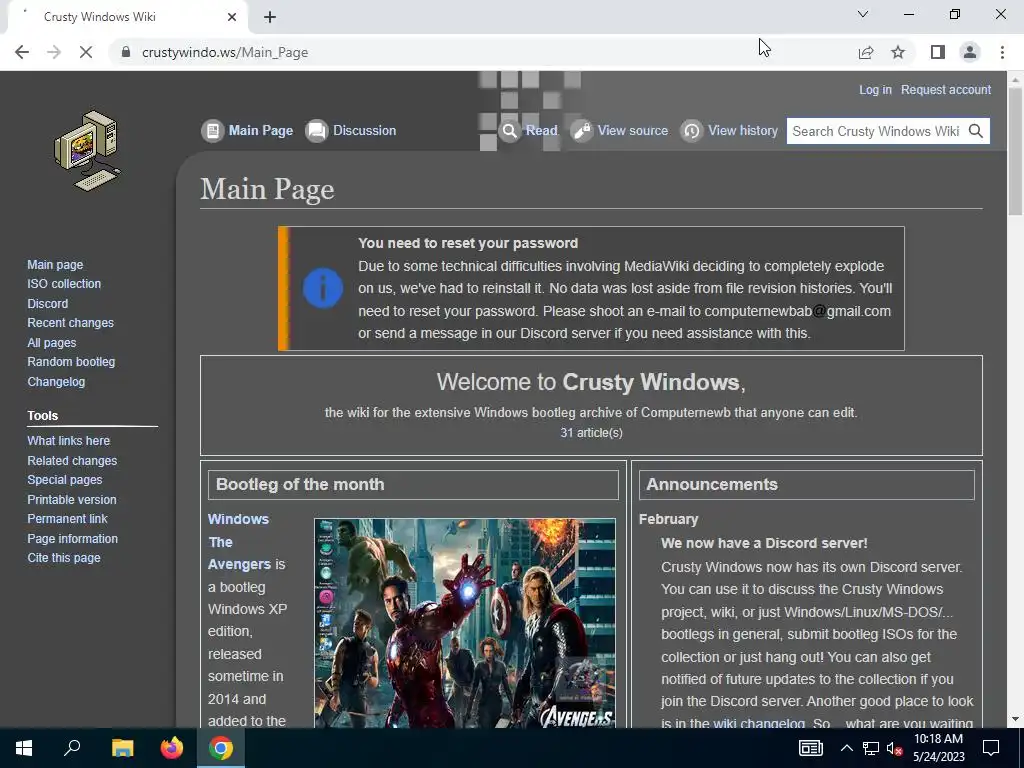The height and width of the screenshot is (768, 1024).
Task: Click the Request account link
Action: (946, 89)
